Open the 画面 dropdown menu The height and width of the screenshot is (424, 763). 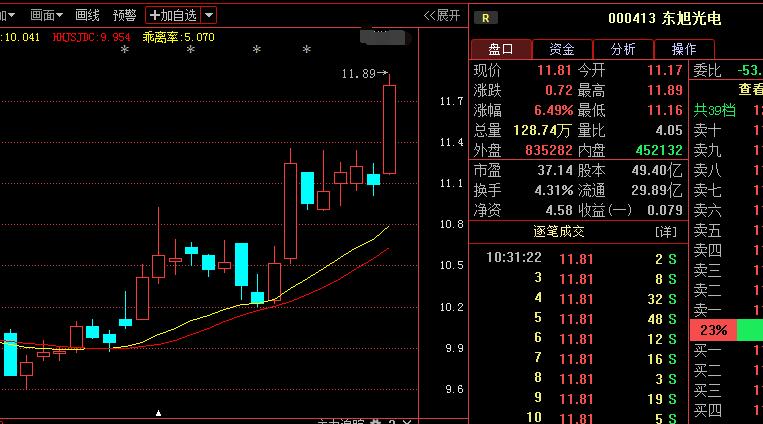click(46, 16)
